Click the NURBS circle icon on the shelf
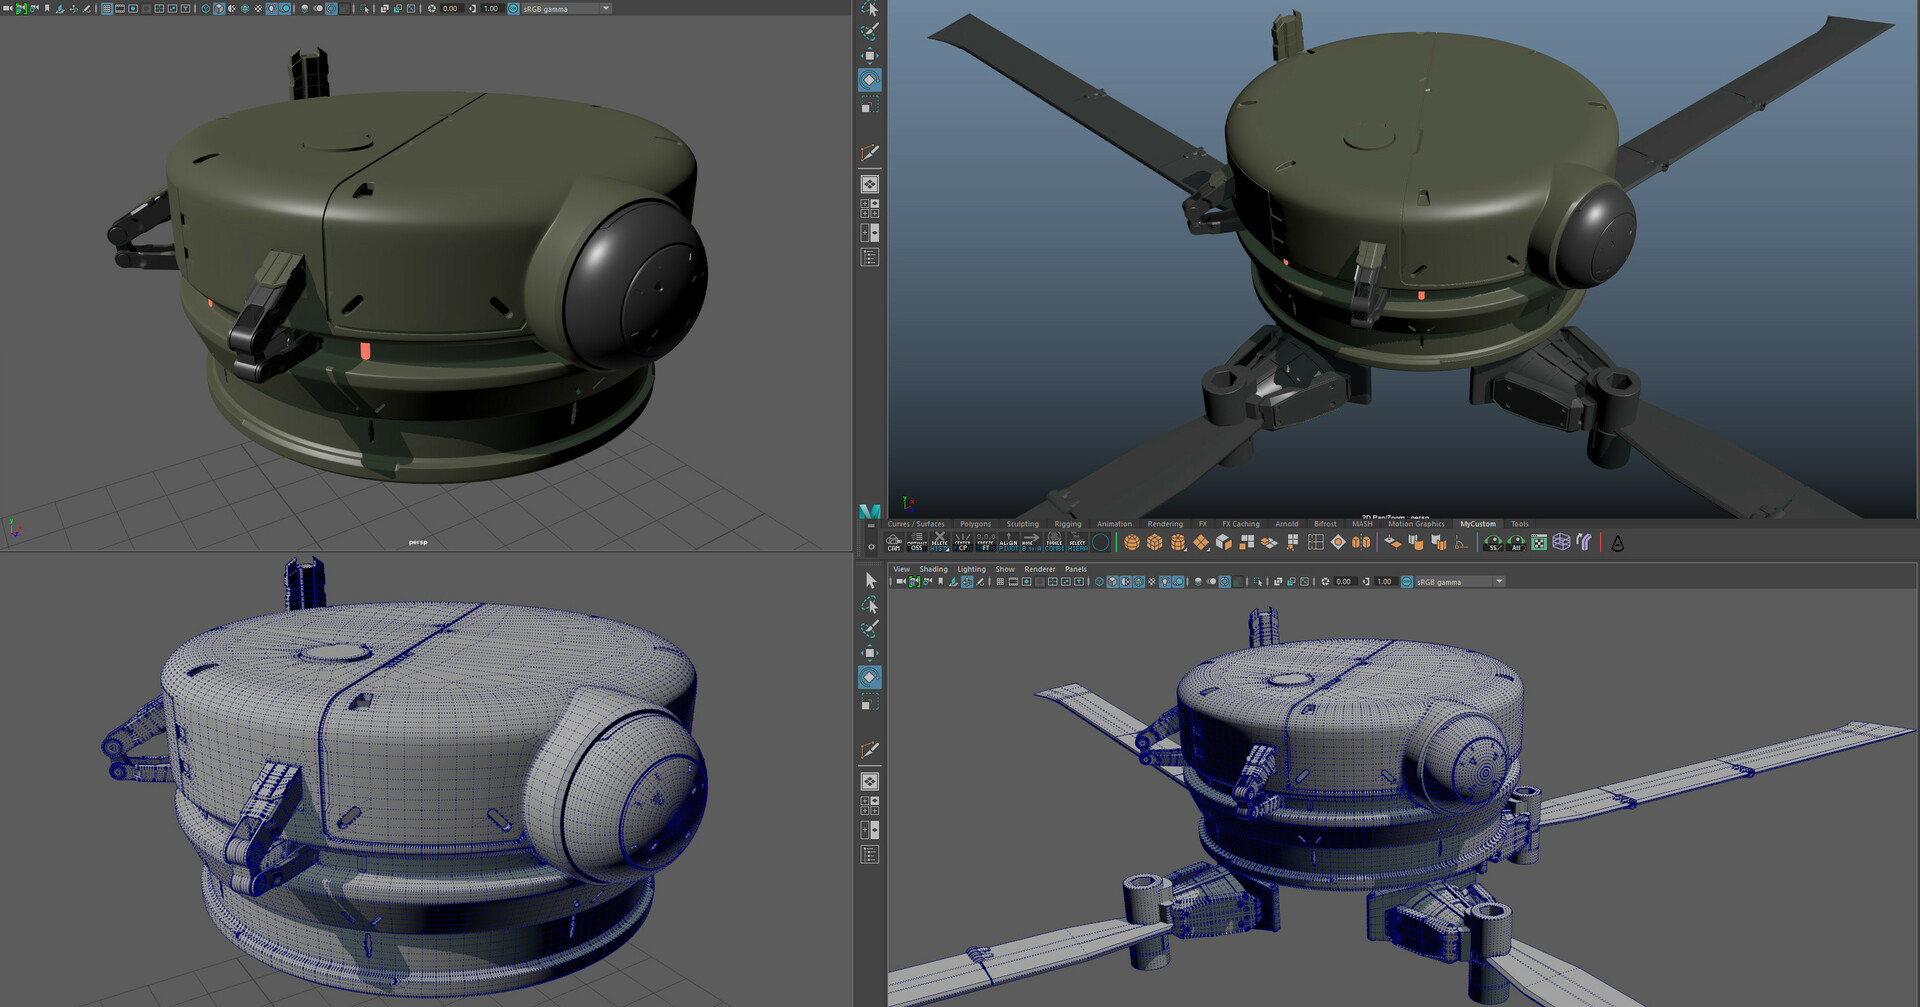This screenshot has width=1920, height=1007. [1100, 542]
